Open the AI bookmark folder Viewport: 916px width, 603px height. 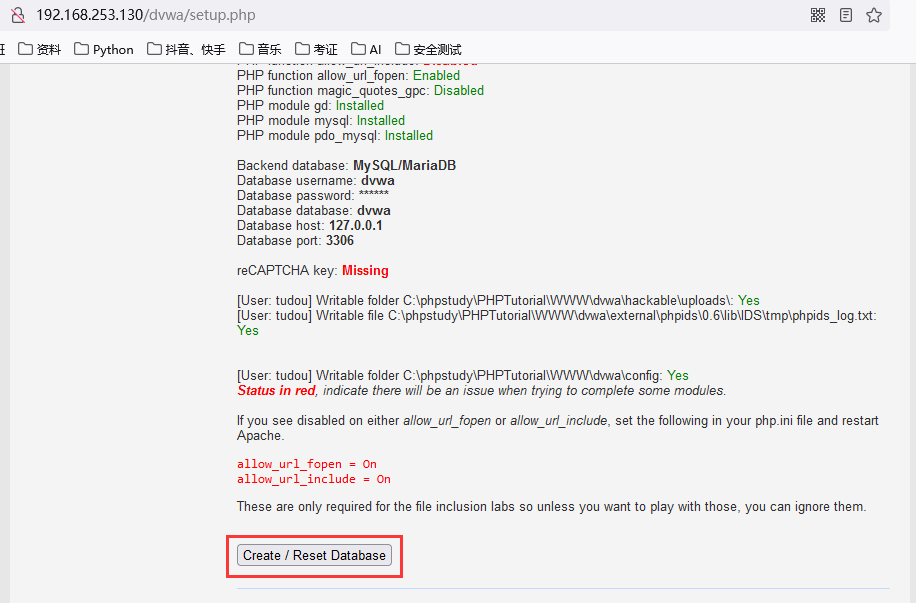[x=366, y=50]
